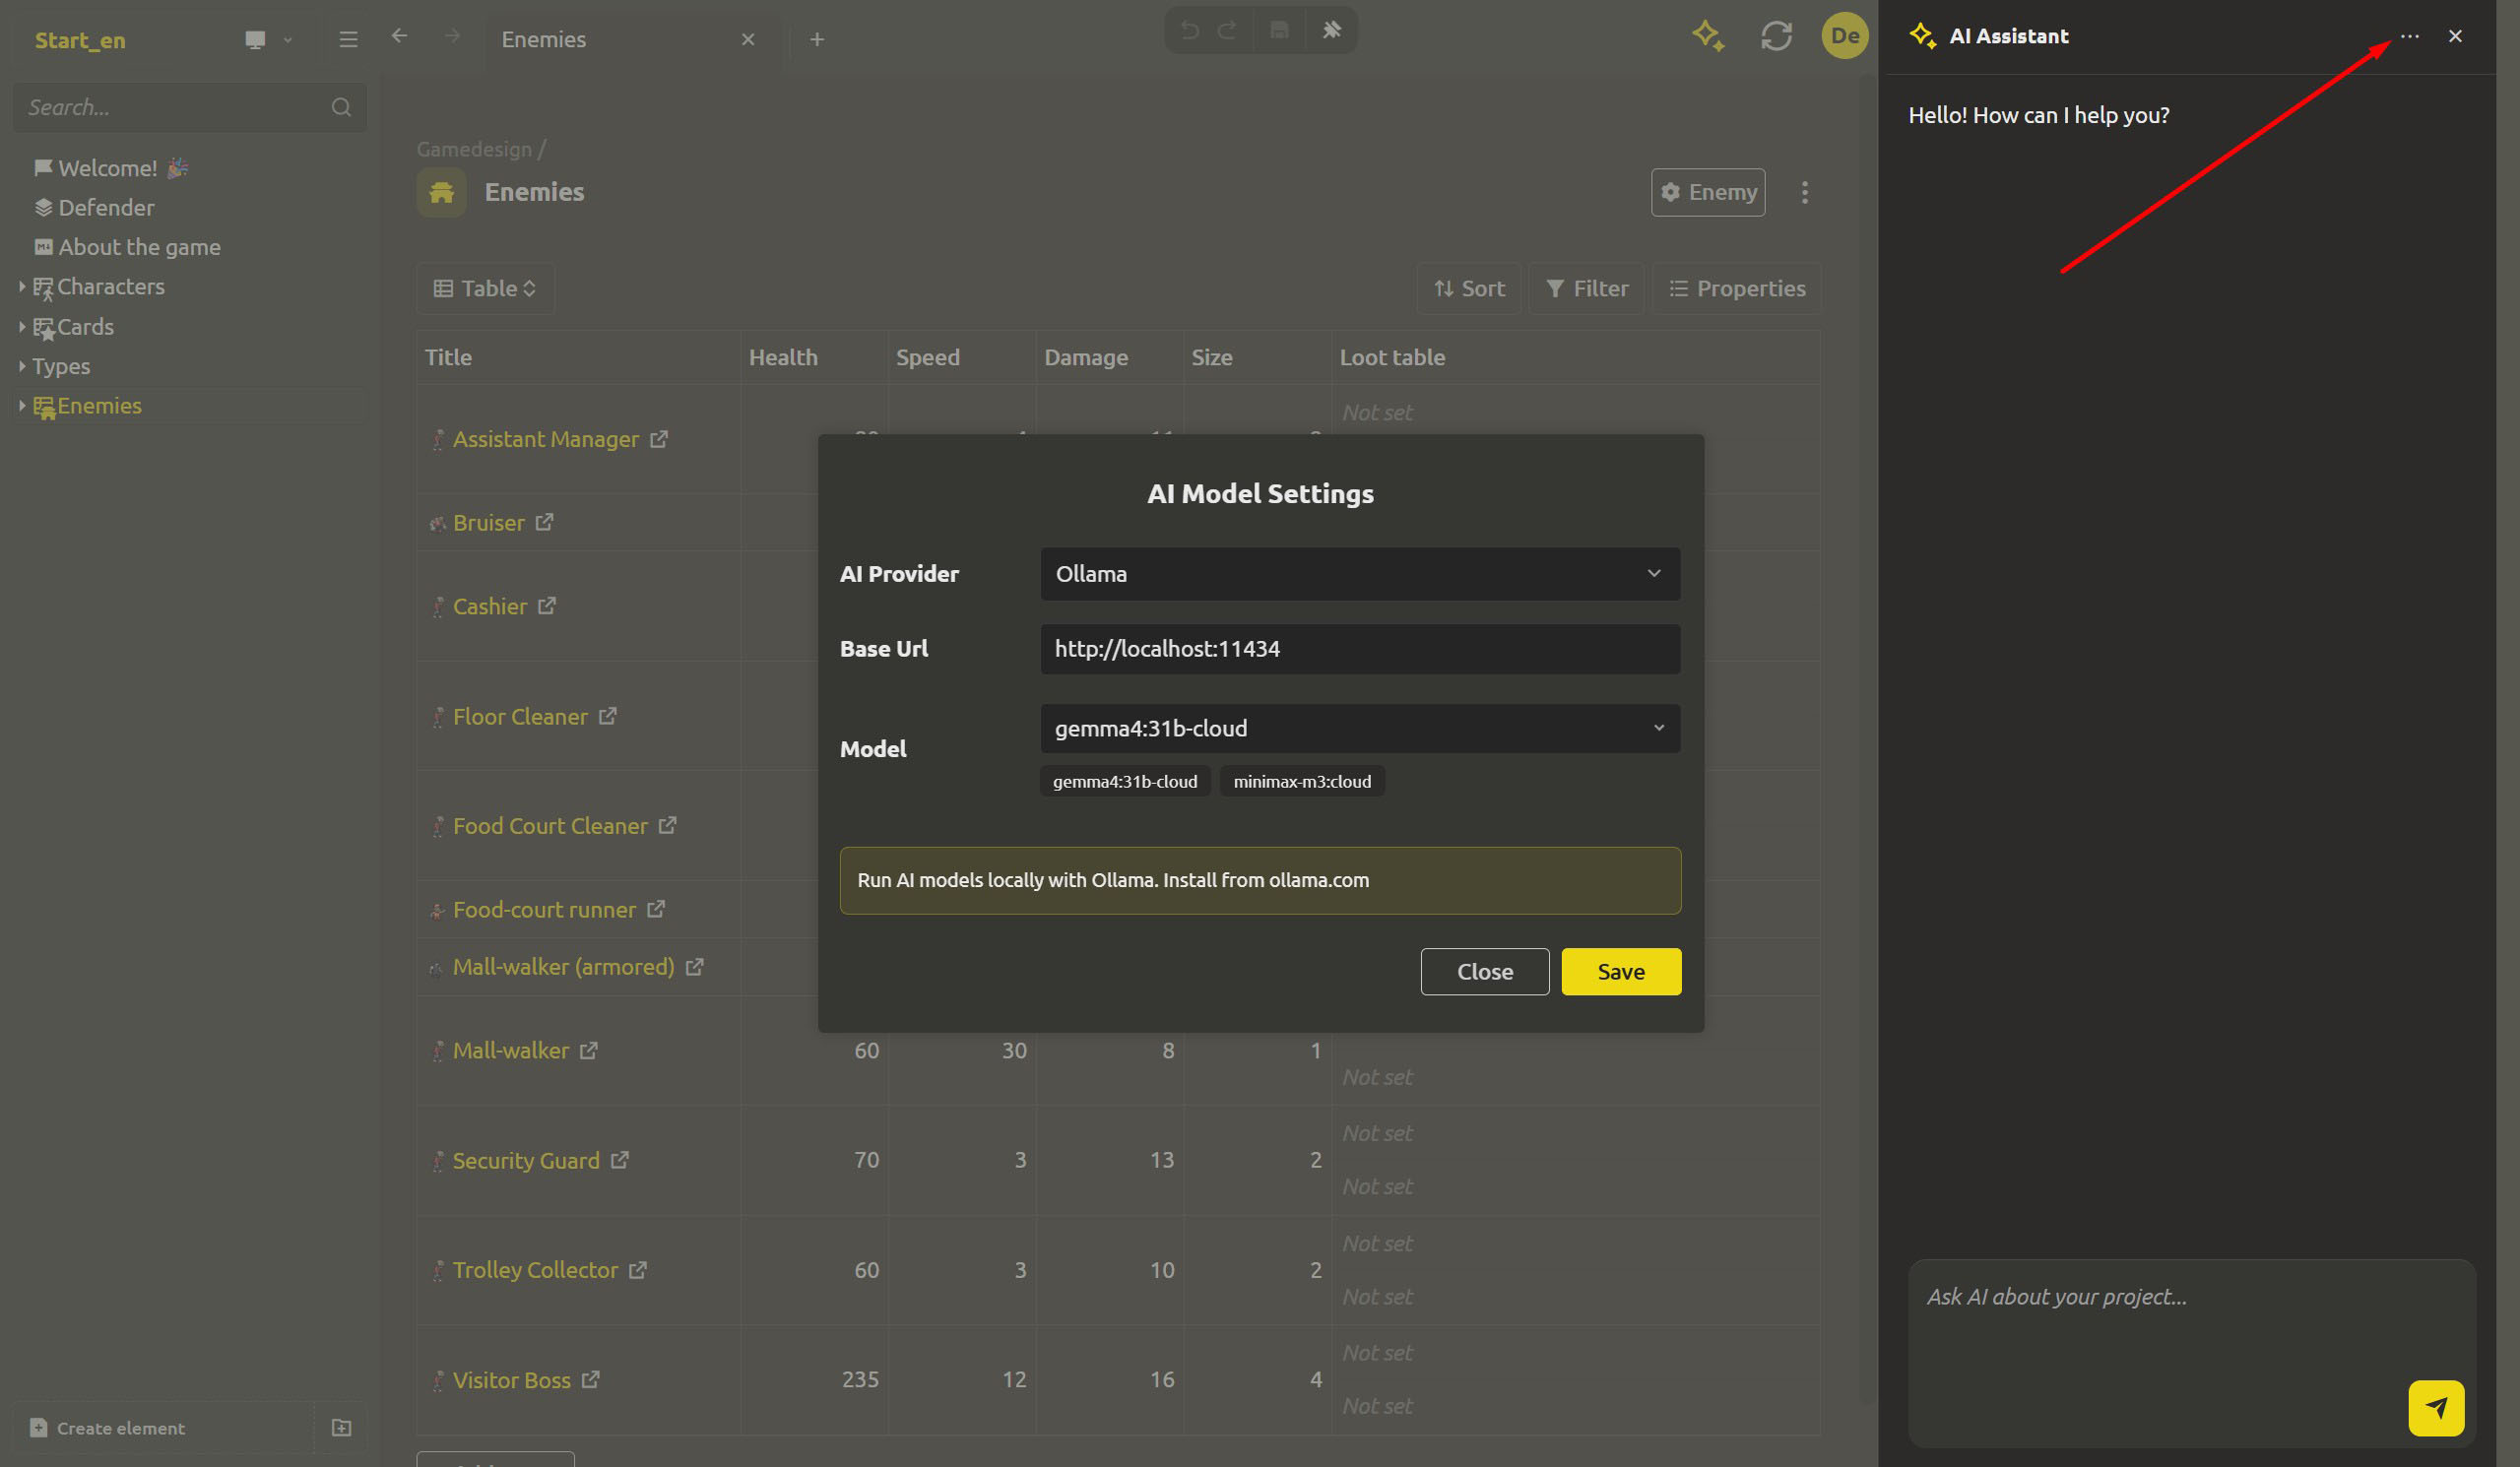
Task: Click the AI sparkle icon in top toolbar
Action: point(1708,36)
